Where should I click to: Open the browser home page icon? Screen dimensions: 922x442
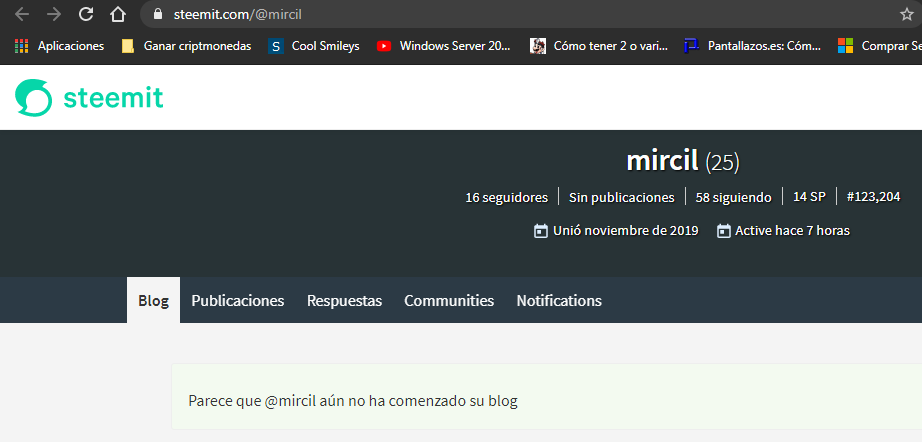coord(118,14)
